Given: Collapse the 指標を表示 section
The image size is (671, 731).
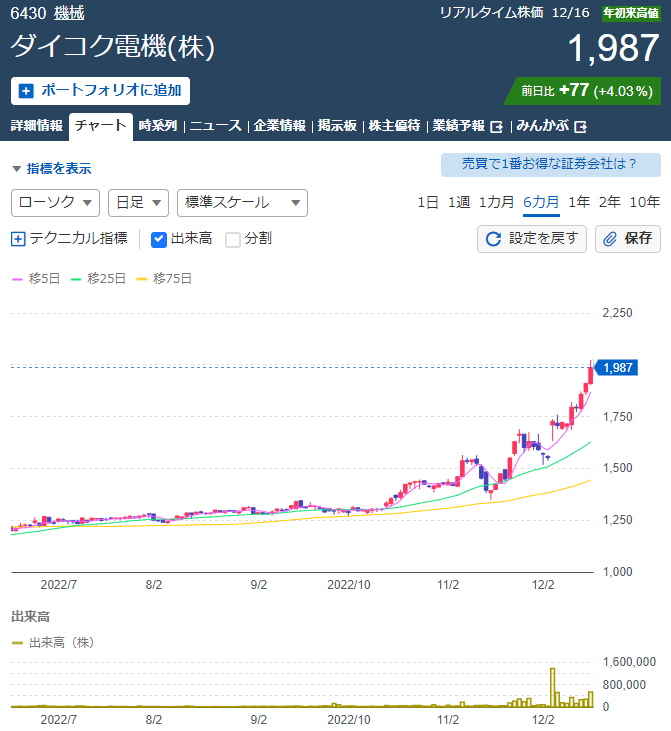Looking at the screenshot, I should (52, 168).
